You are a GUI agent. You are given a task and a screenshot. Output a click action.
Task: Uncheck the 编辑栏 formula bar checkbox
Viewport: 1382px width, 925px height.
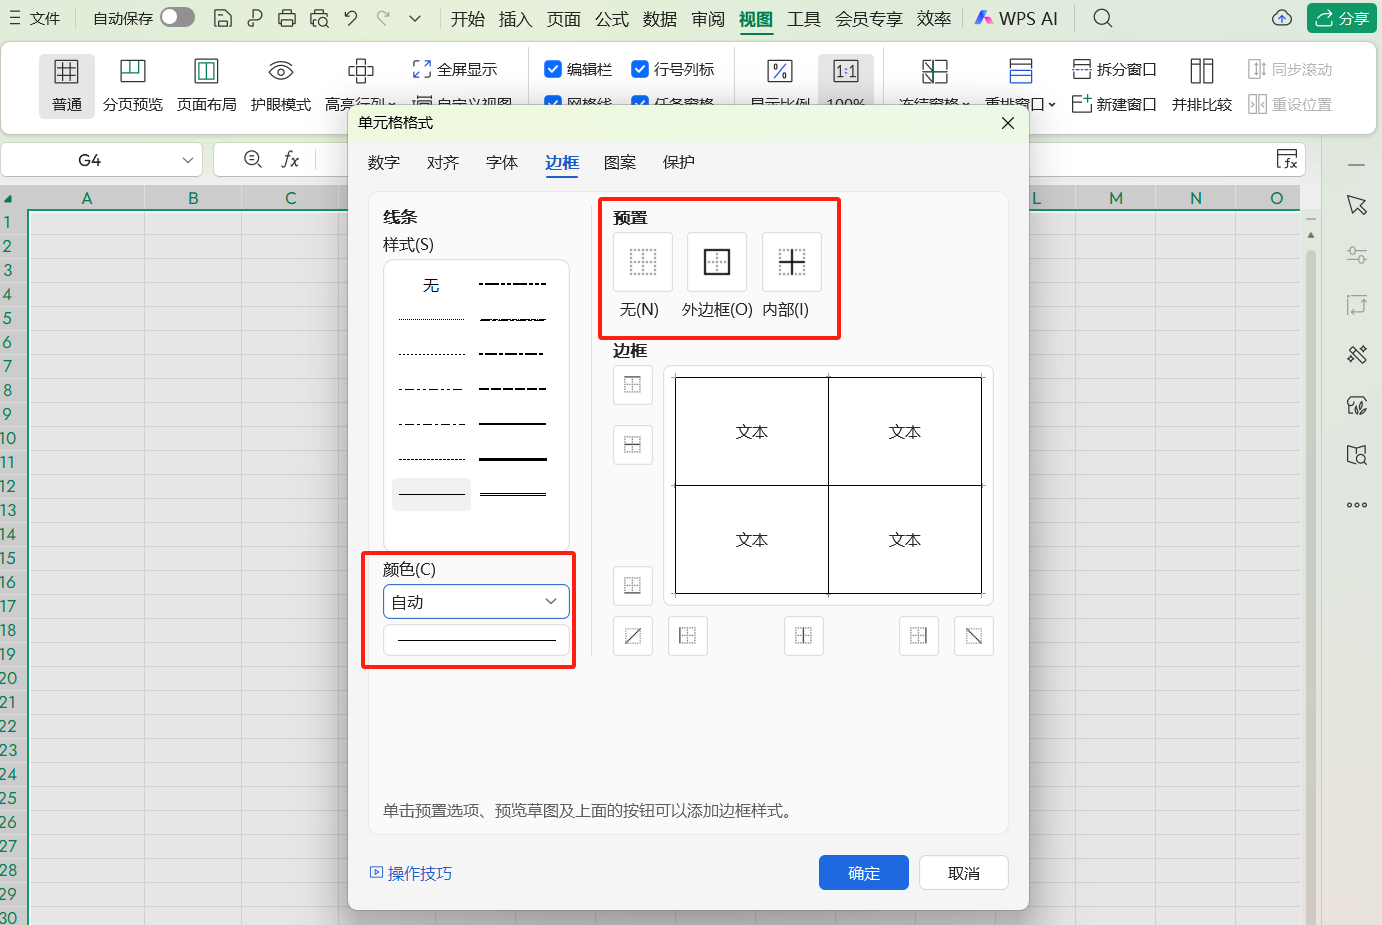[x=553, y=69]
